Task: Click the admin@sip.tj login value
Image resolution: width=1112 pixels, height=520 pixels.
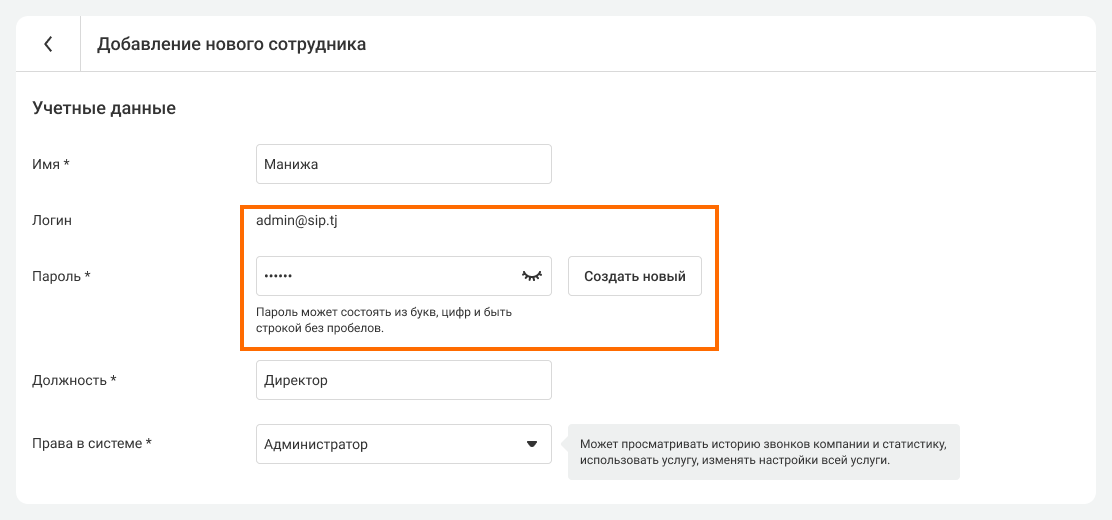Action: tap(297, 220)
